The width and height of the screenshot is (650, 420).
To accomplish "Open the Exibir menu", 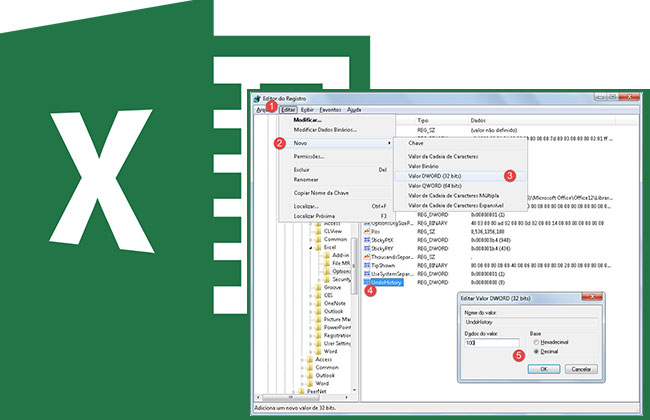I will (x=307, y=110).
